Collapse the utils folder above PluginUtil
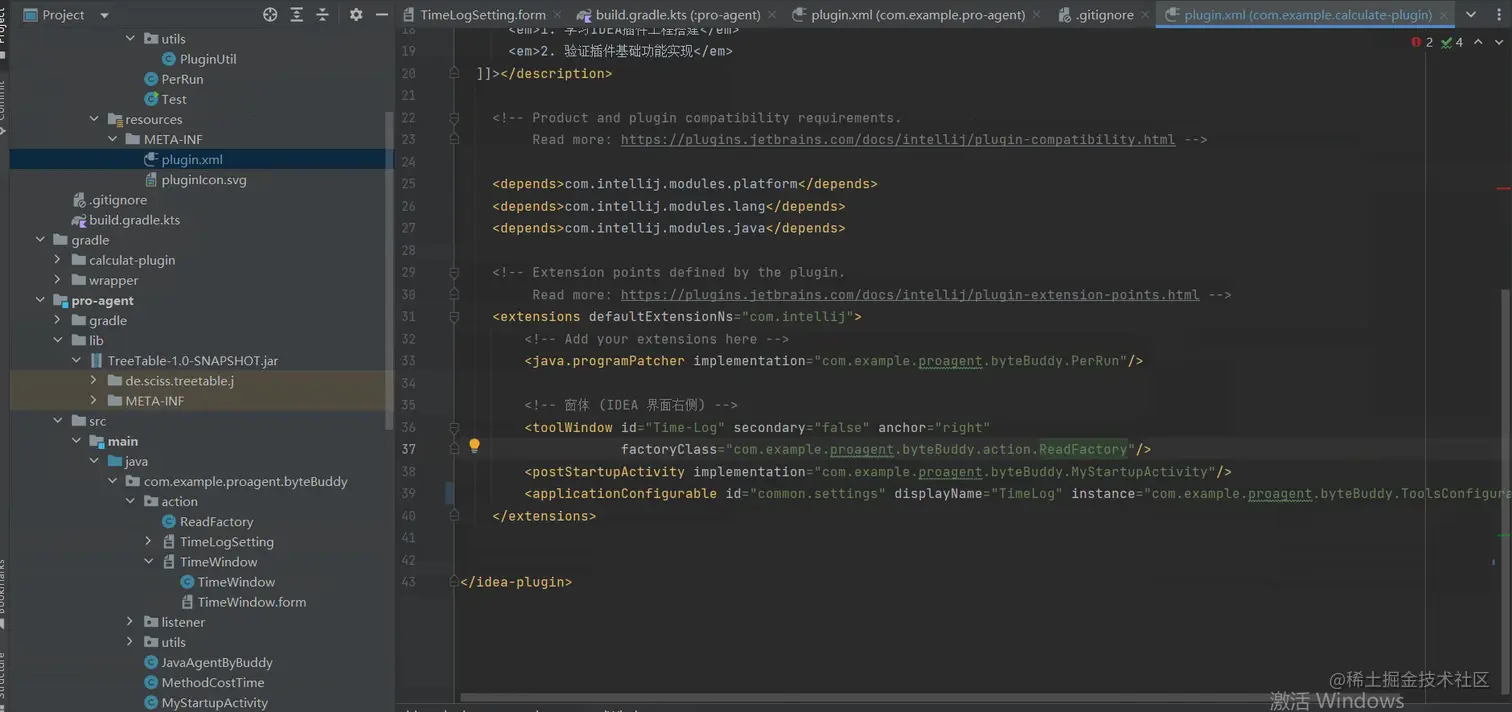The image size is (1512, 712). point(131,39)
